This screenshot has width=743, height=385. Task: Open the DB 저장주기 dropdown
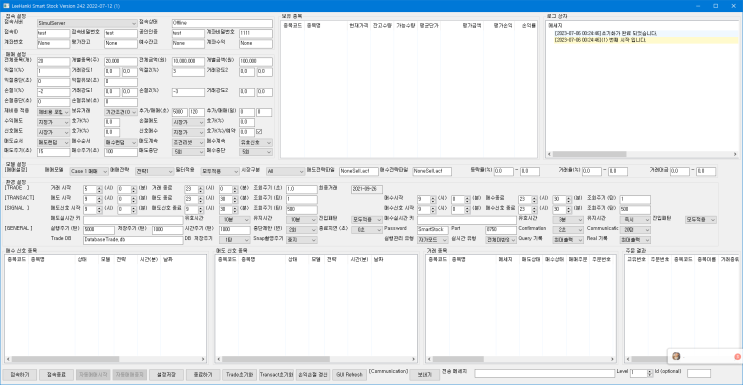[235, 240]
